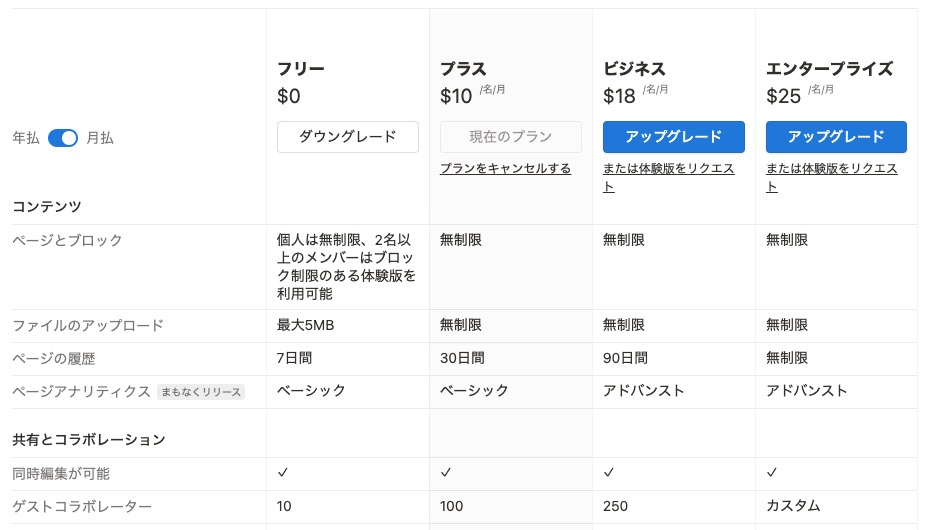Click the checkmark in the ビジネス column
The image size is (928, 530).
click(608, 472)
